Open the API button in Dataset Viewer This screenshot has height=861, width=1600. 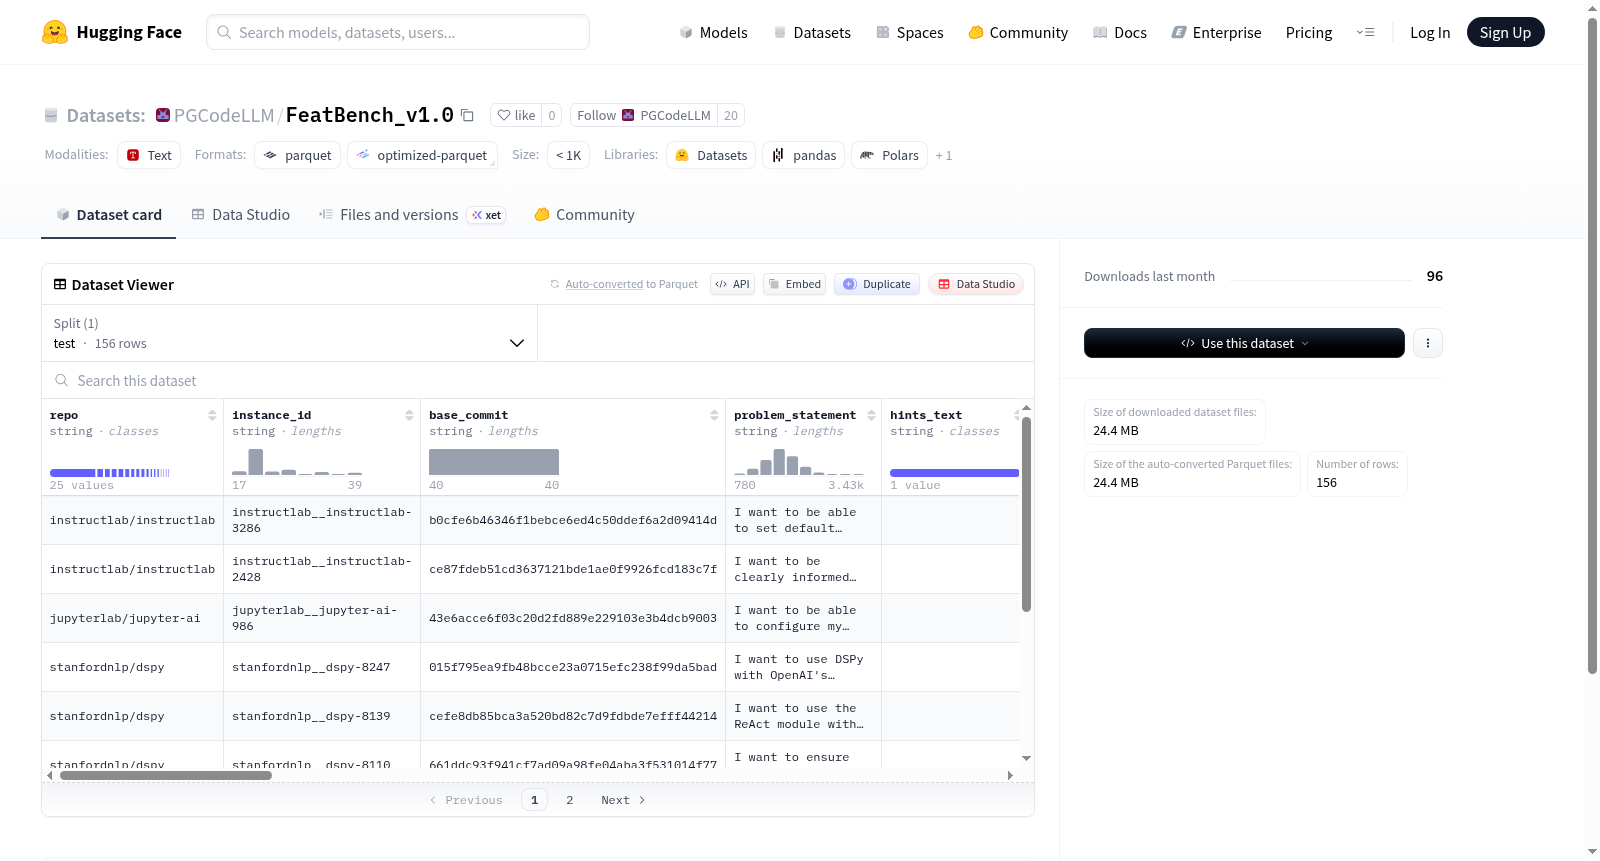coord(732,284)
